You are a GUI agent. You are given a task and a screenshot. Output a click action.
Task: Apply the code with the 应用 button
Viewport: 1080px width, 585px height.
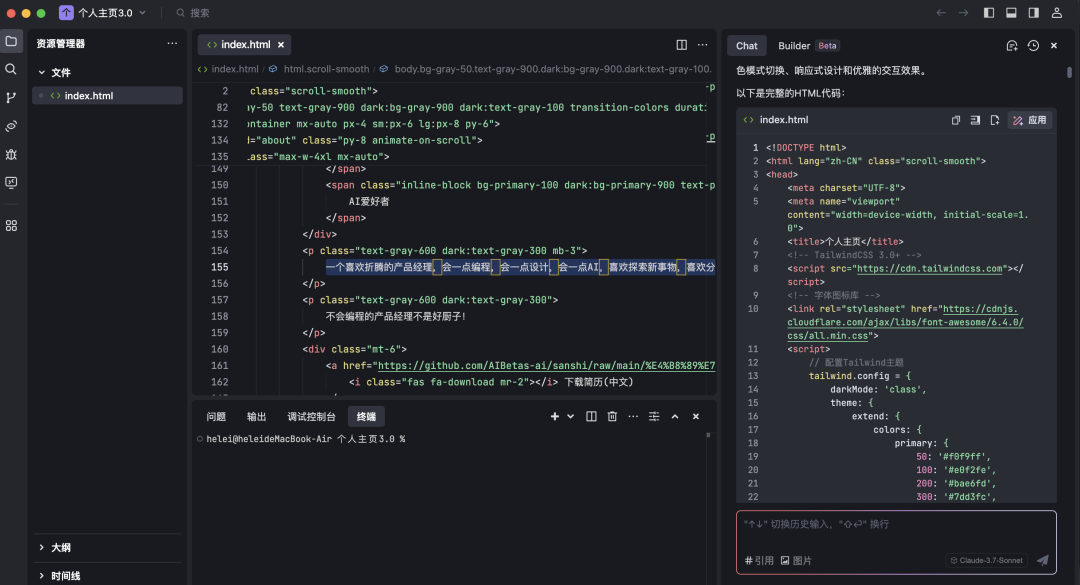(1030, 120)
